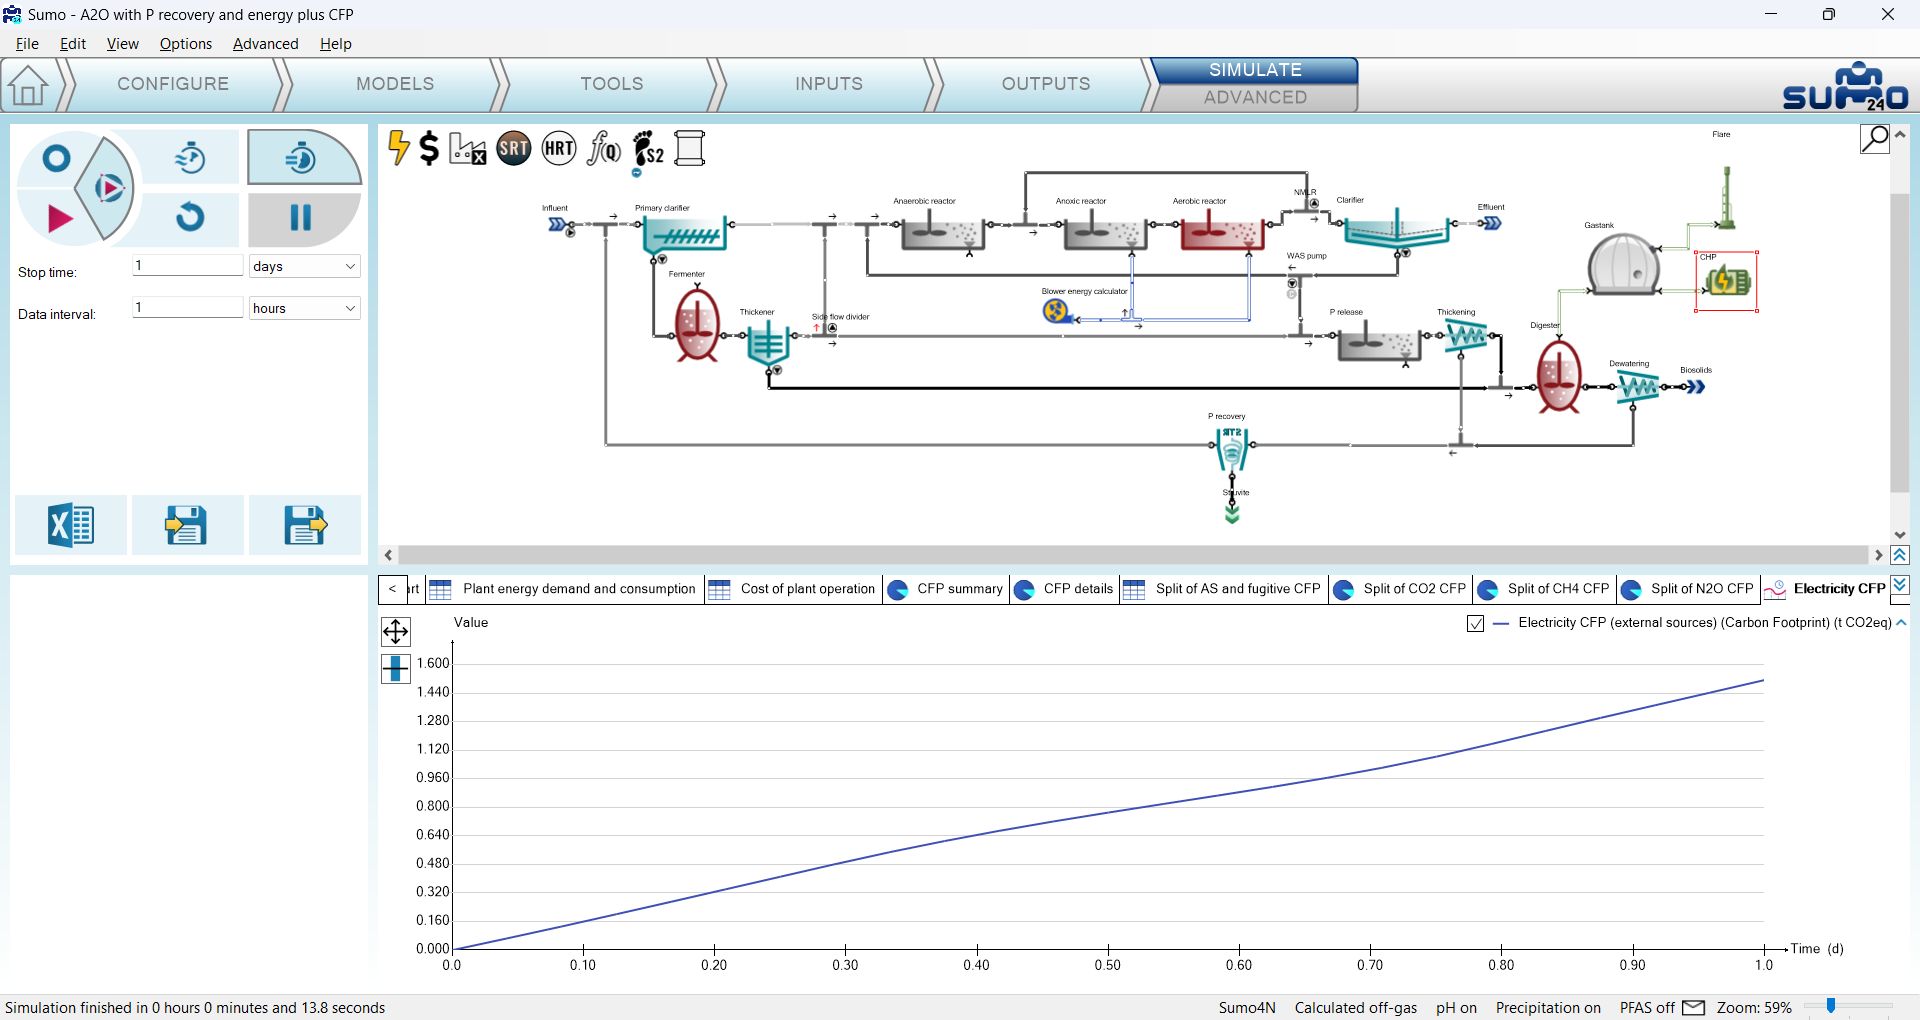Open the Help menu
This screenshot has width=1920, height=1020.
click(336, 44)
